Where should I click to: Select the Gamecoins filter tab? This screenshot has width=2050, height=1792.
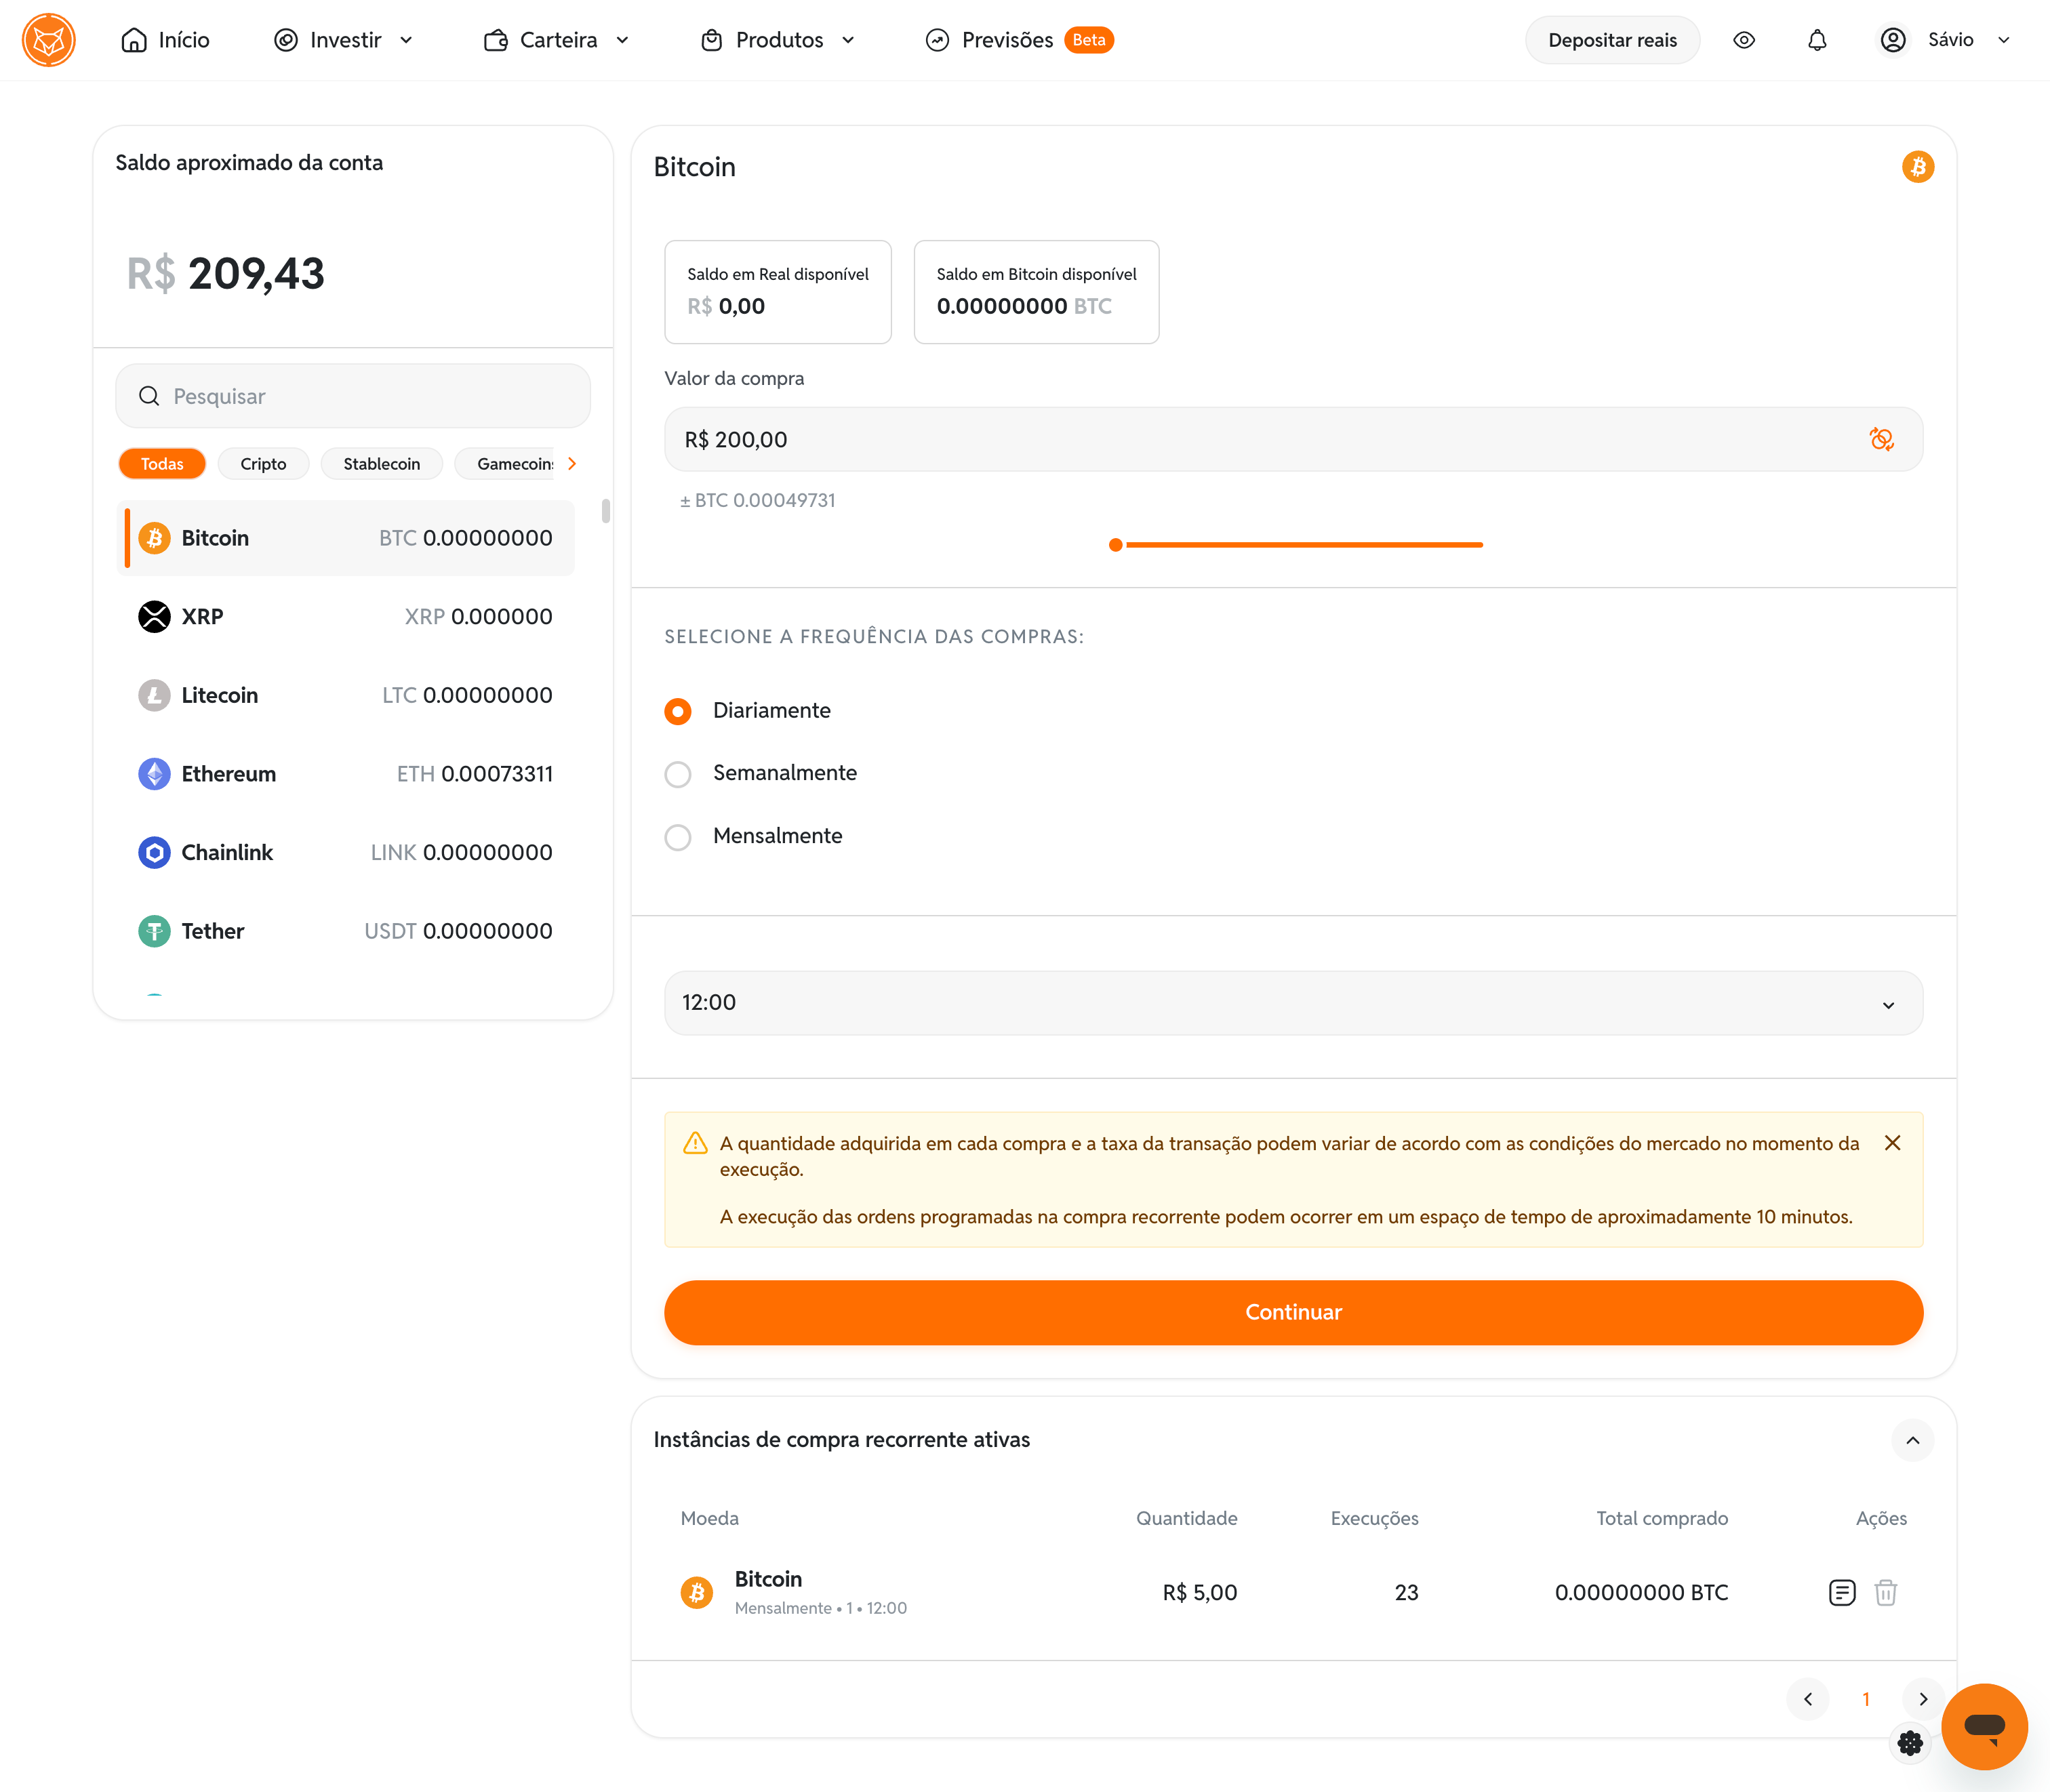[x=506, y=464]
